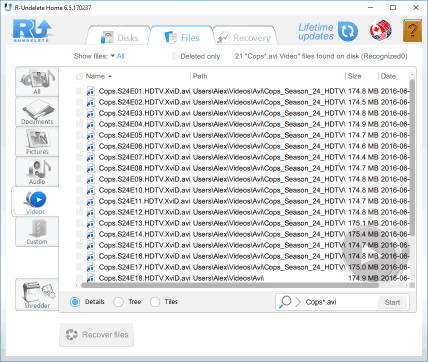Image resolution: width=428 pixels, height=362 pixels.
Task: Click the 174.5 MB size value
Action: tap(363, 102)
